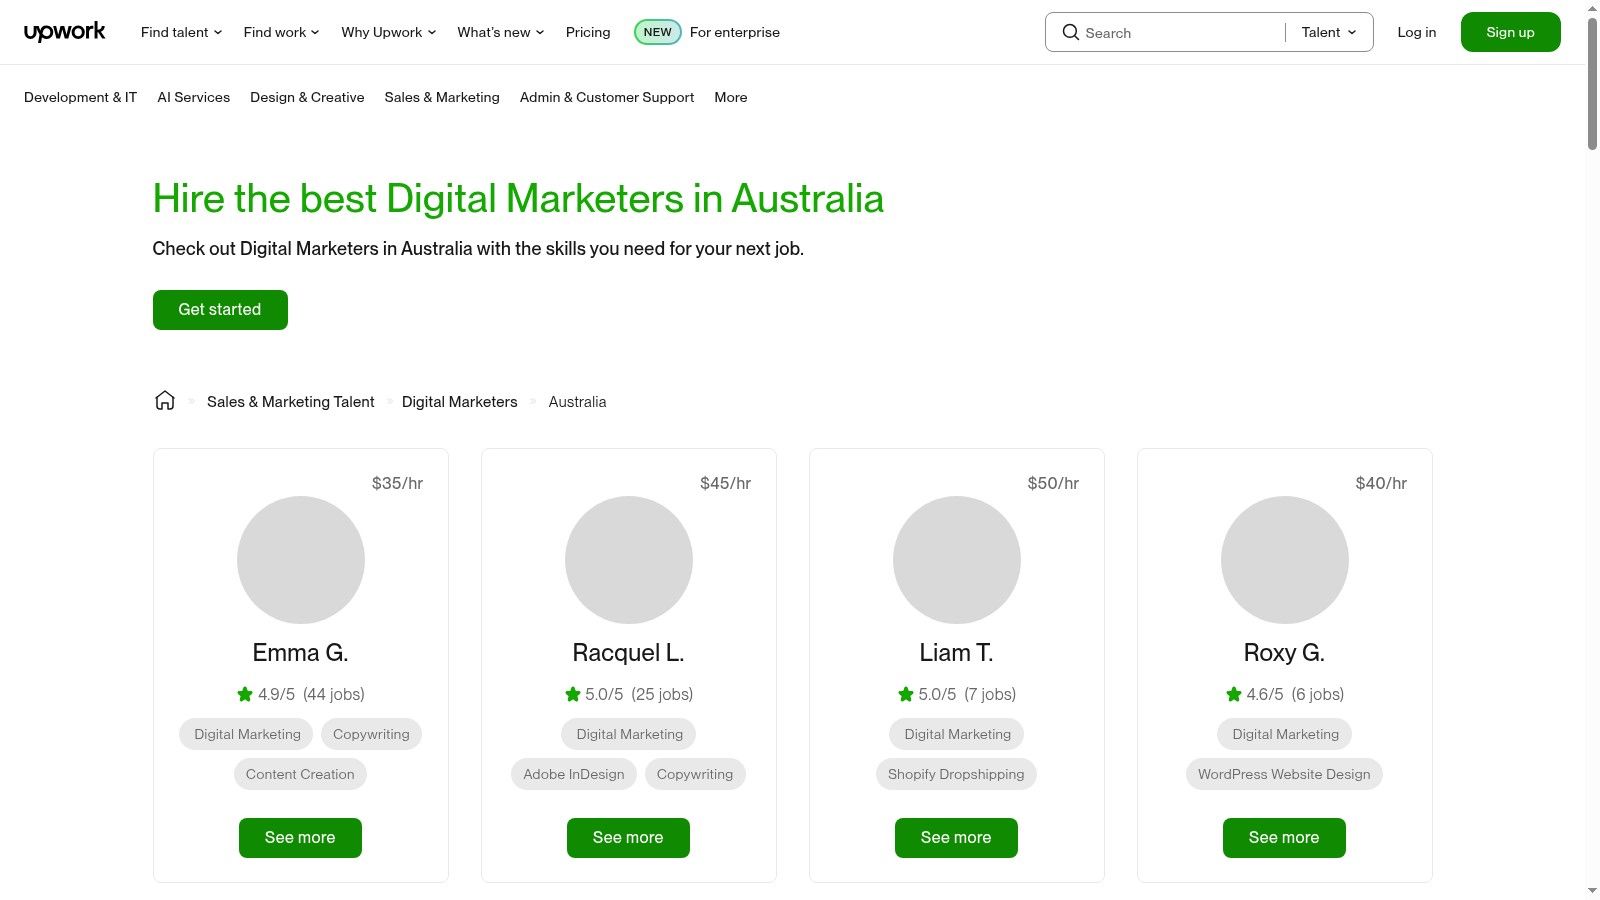Click See more on Emma G.'s card
Screen dimensions: 1600x900
coord(300,838)
